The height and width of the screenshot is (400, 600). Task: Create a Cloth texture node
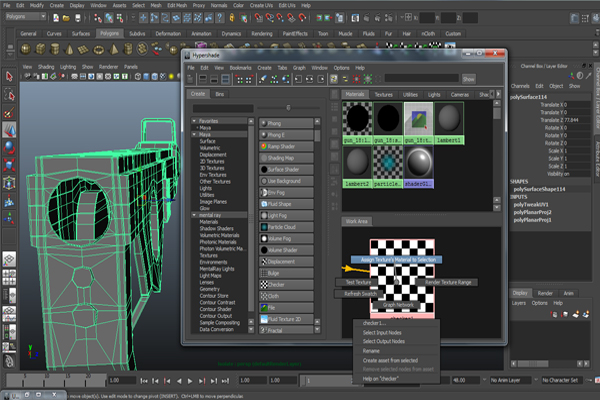[286, 296]
